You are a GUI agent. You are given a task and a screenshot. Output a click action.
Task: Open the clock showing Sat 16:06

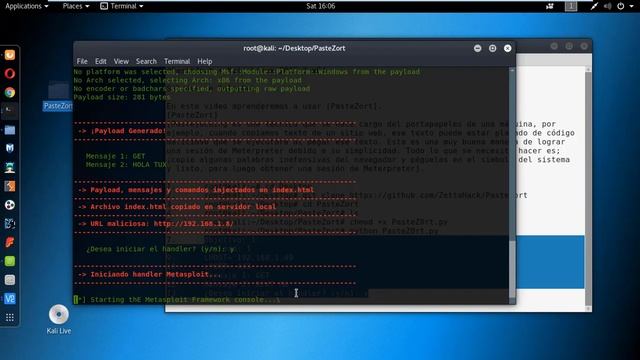[x=320, y=6]
